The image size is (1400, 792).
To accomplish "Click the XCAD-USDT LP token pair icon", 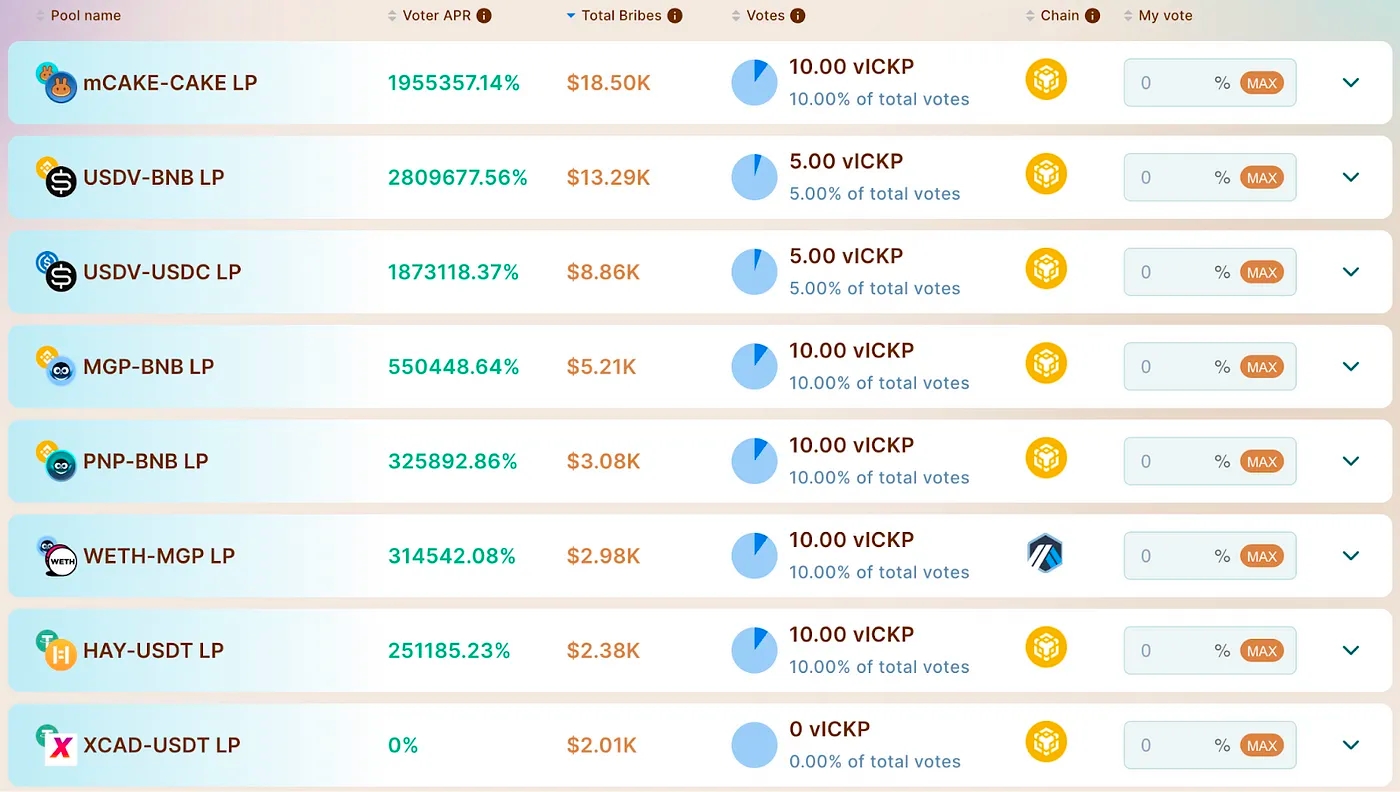I will [59, 745].
